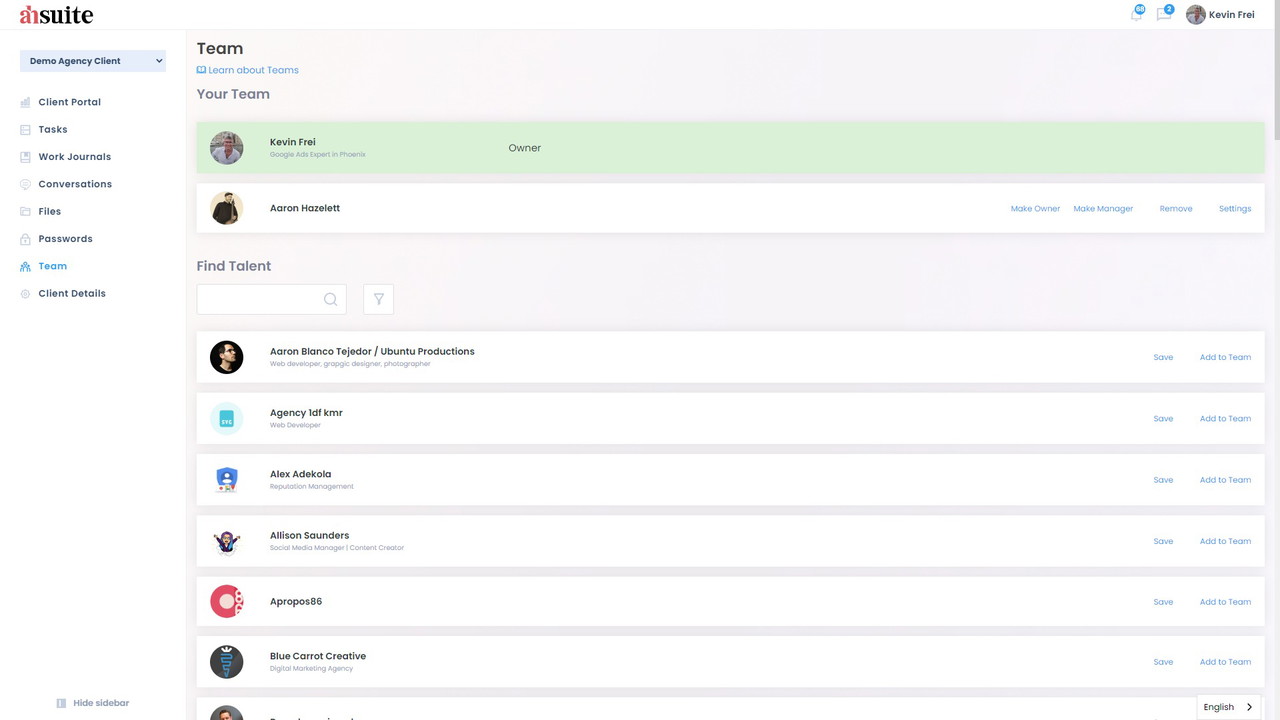The height and width of the screenshot is (720, 1280).
Task: Click Allison Saunders' profile avatar
Action: coord(227,541)
